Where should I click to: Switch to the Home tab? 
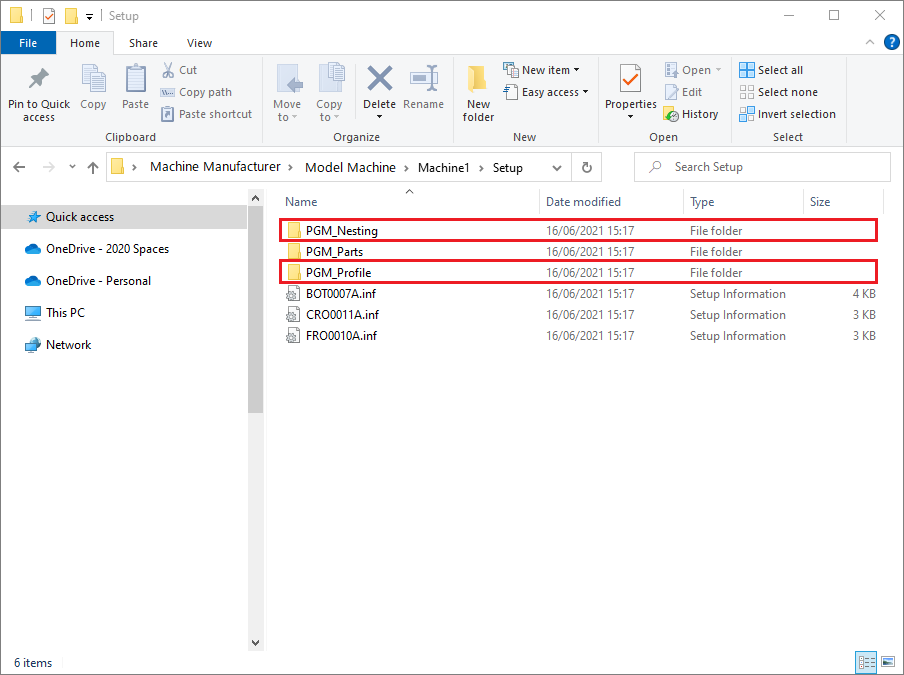coord(85,43)
